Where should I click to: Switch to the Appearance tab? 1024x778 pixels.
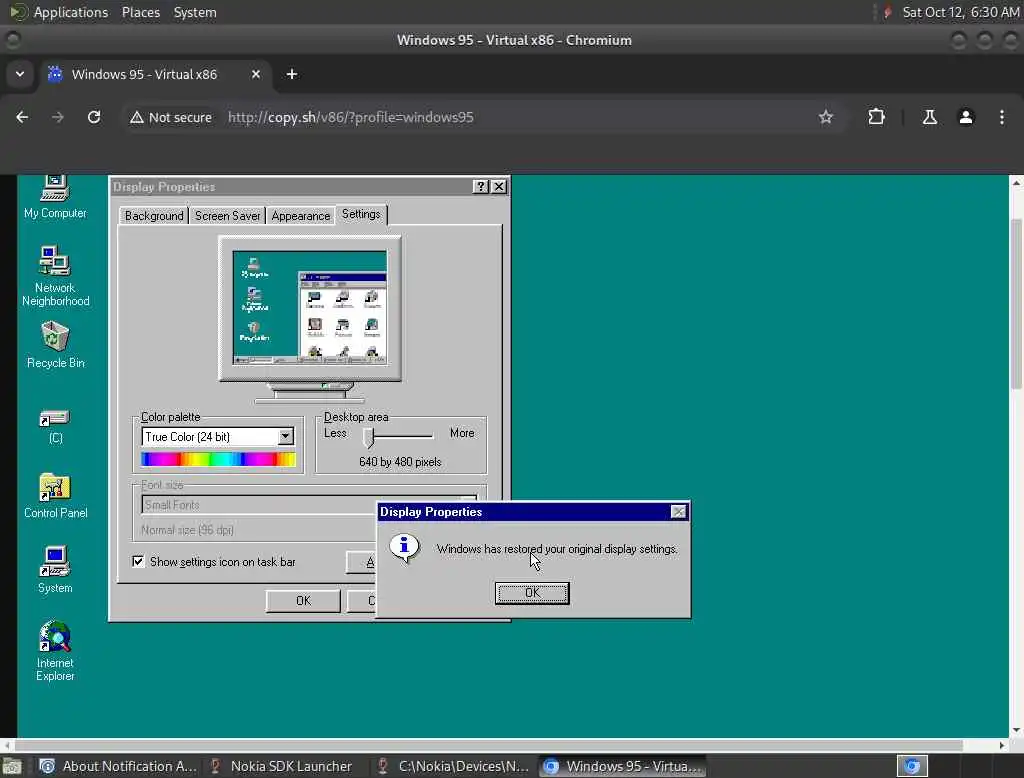(x=300, y=216)
